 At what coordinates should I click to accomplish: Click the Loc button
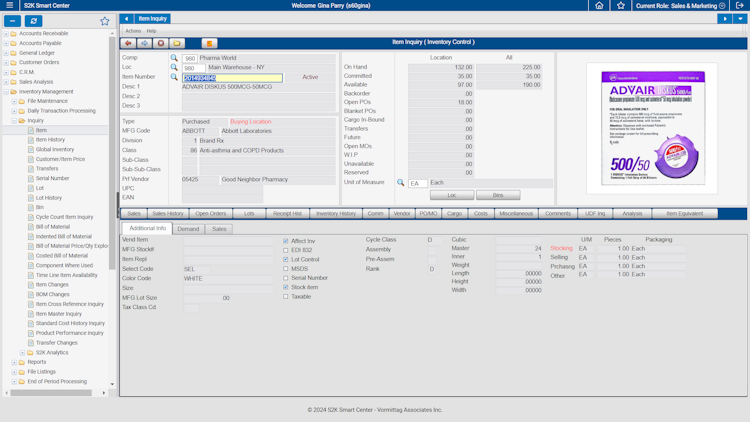452,195
